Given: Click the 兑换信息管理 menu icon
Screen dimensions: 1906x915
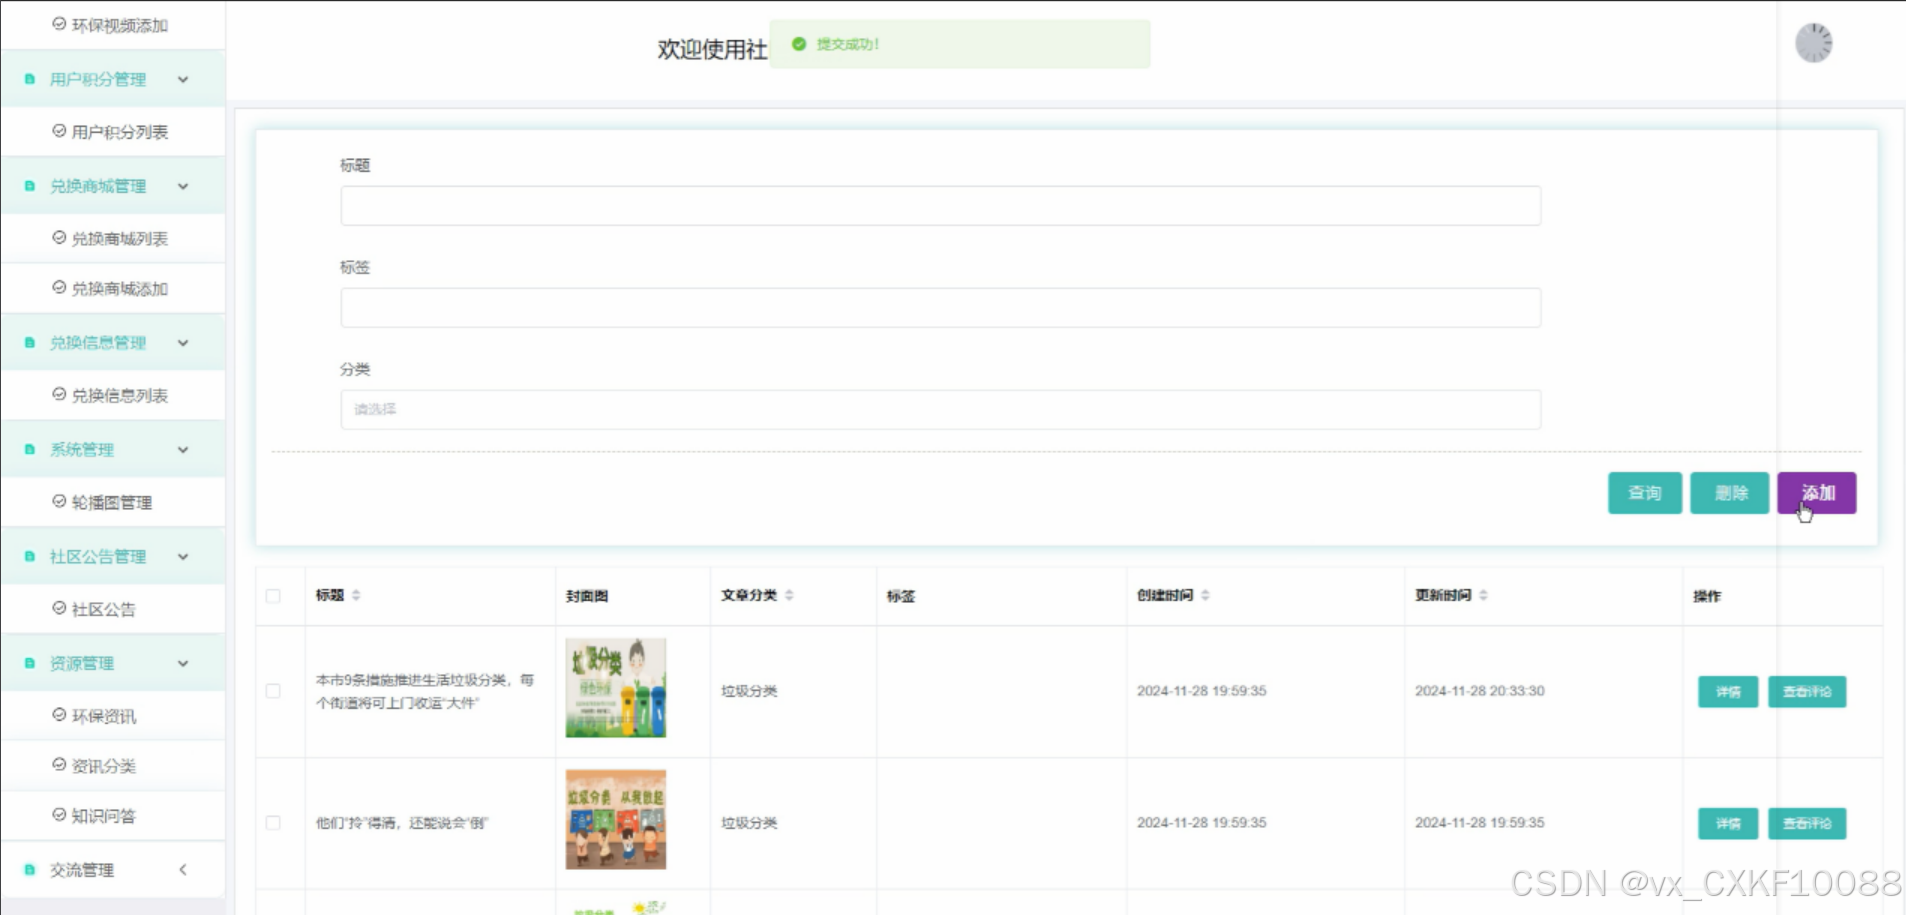Looking at the screenshot, I should pos(30,343).
